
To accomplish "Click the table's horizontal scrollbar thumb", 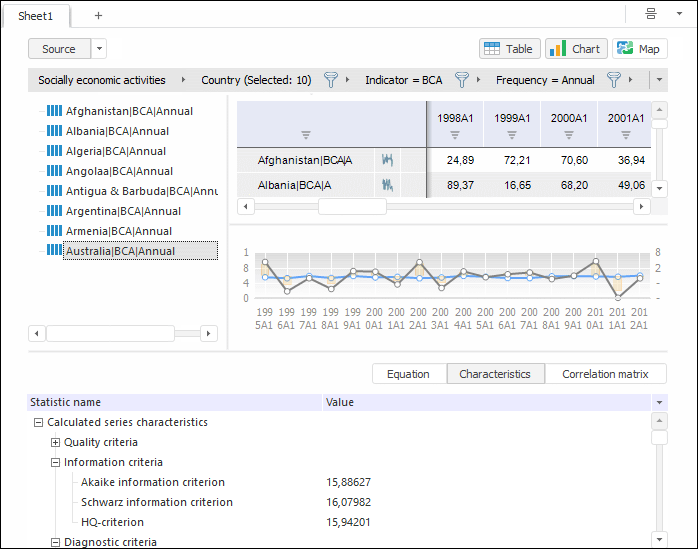I will pyautogui.click(x=351, y=206).
